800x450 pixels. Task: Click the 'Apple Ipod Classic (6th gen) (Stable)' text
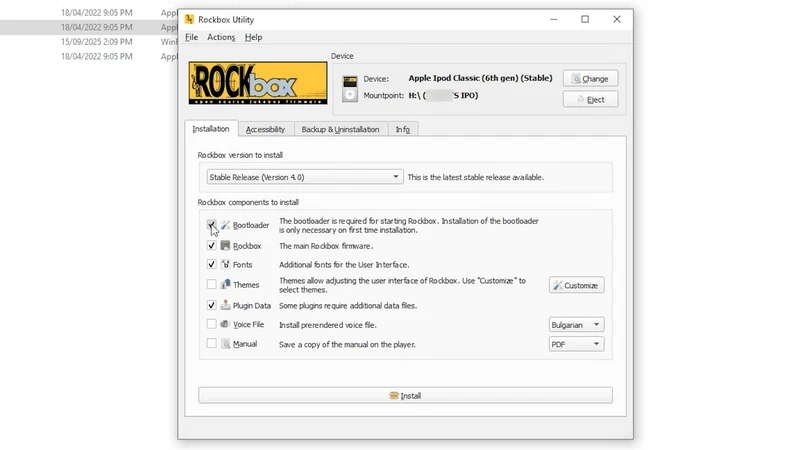[480, 78]
